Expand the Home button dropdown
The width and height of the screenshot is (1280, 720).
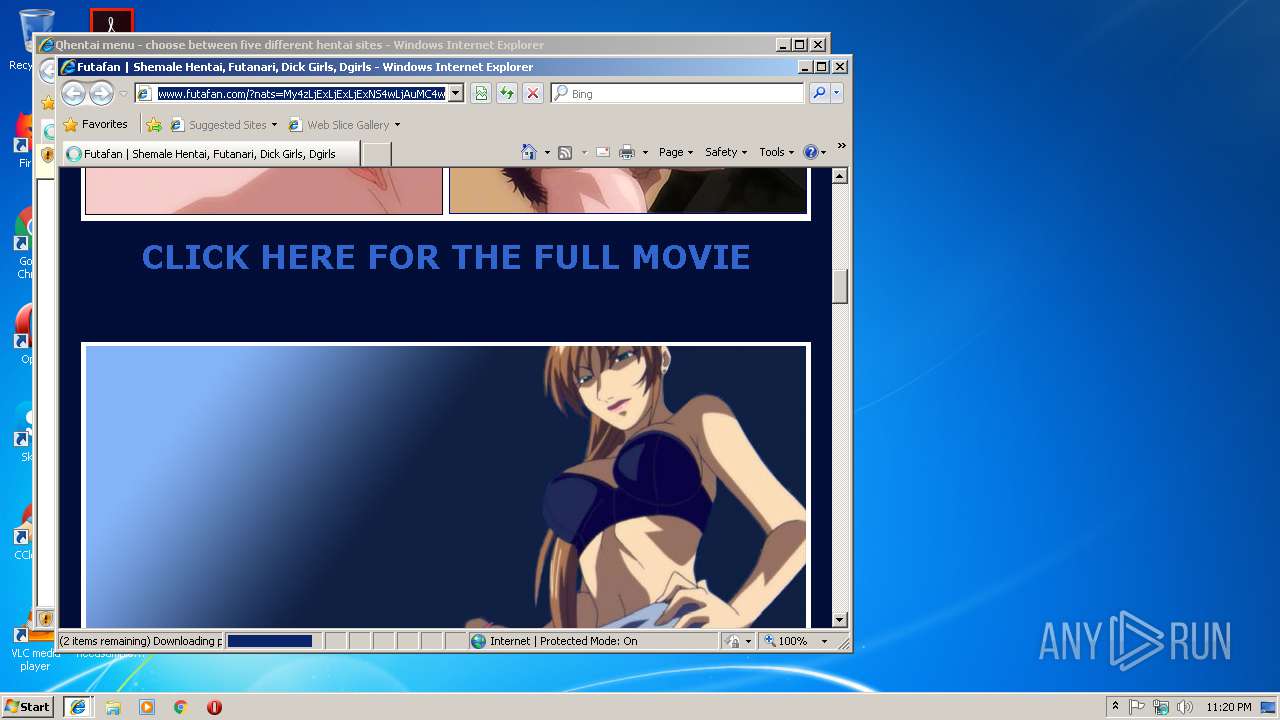547,153
